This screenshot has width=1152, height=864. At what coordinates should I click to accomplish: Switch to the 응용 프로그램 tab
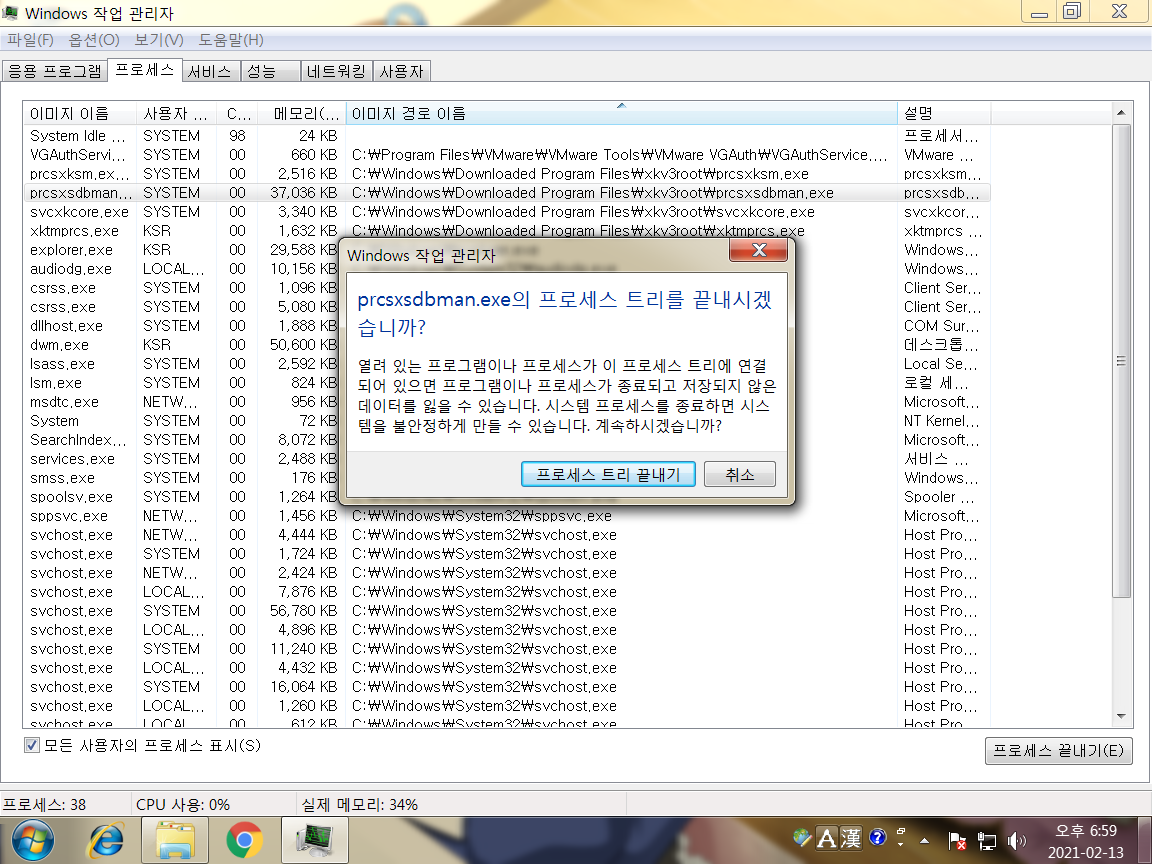pyautogui.click(x=54, y=71)
